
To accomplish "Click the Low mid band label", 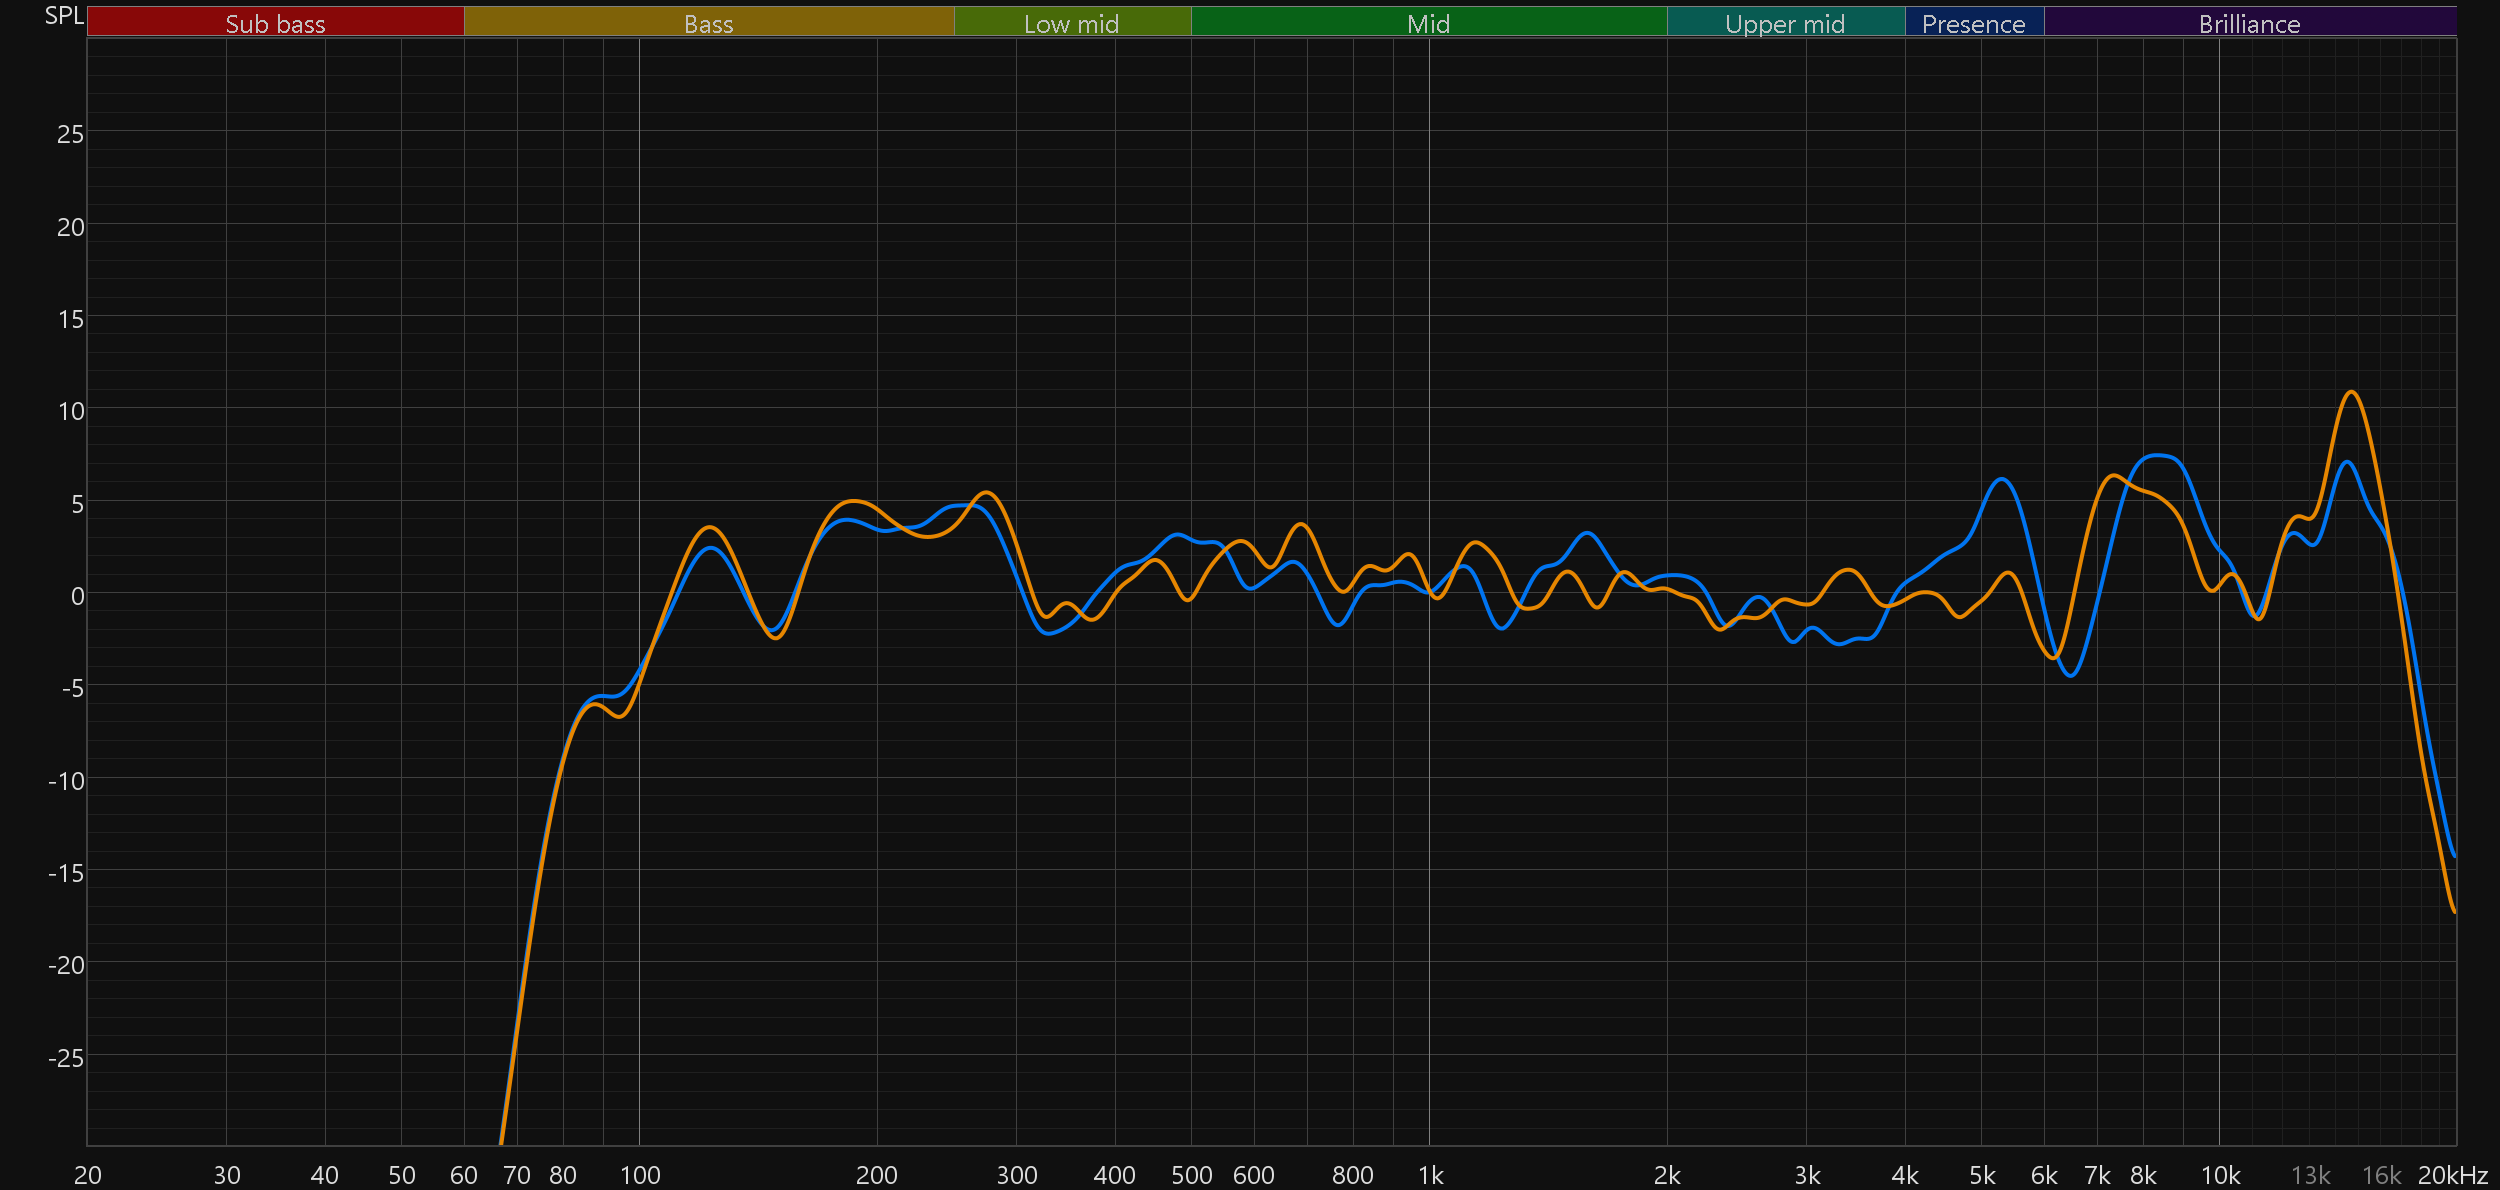I will tap(1071, 23).
